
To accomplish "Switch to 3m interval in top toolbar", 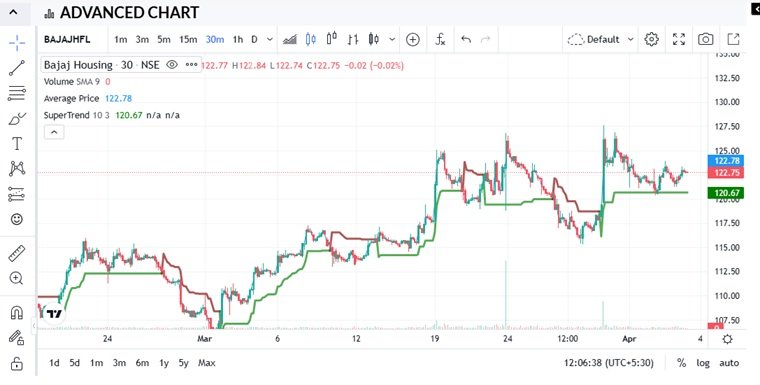I will click(142, 39).
